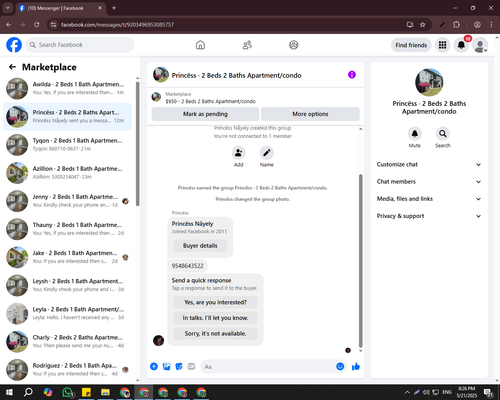
Task: Open WhatsApp from taskbar
Action: (x=68, y=392)
